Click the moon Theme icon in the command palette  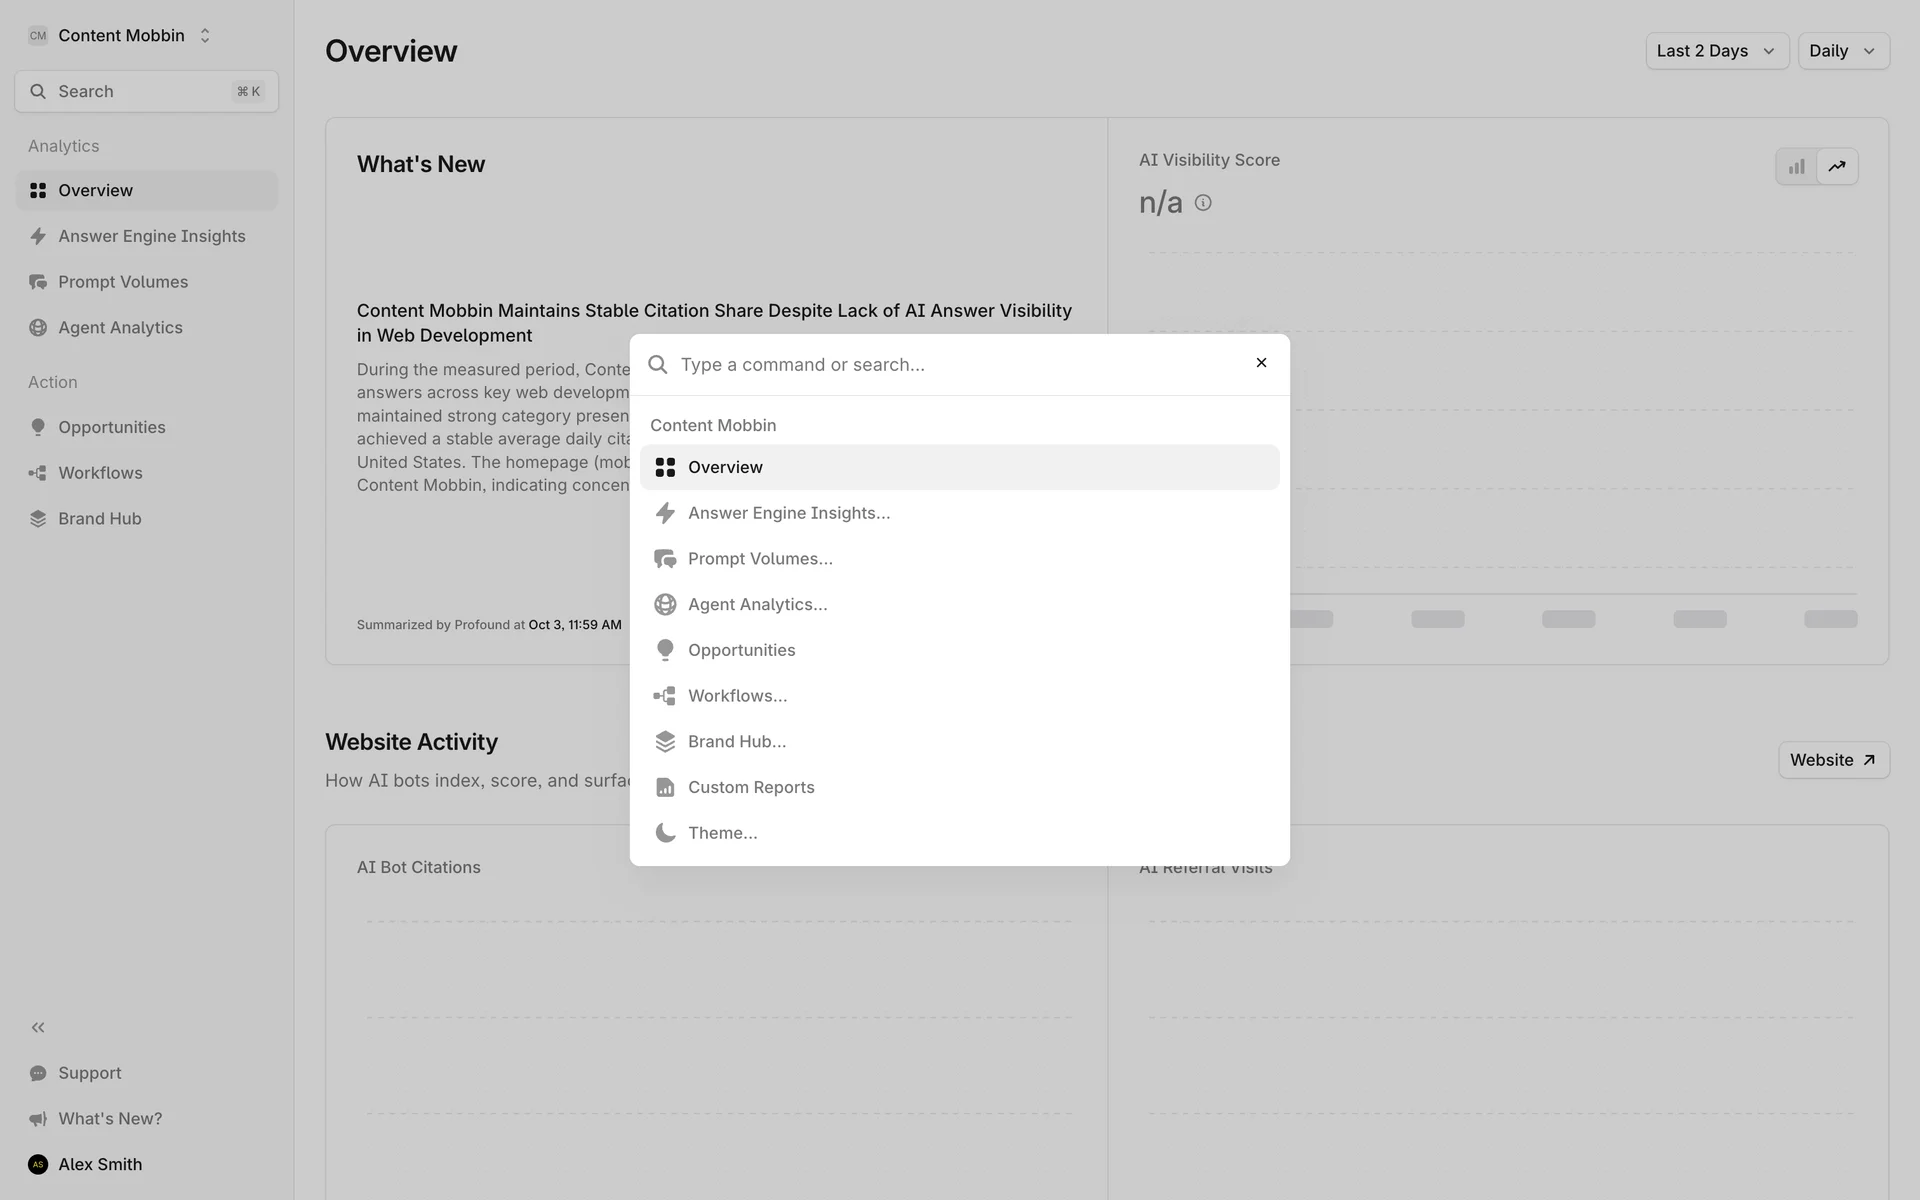click(x=665, y=833)
